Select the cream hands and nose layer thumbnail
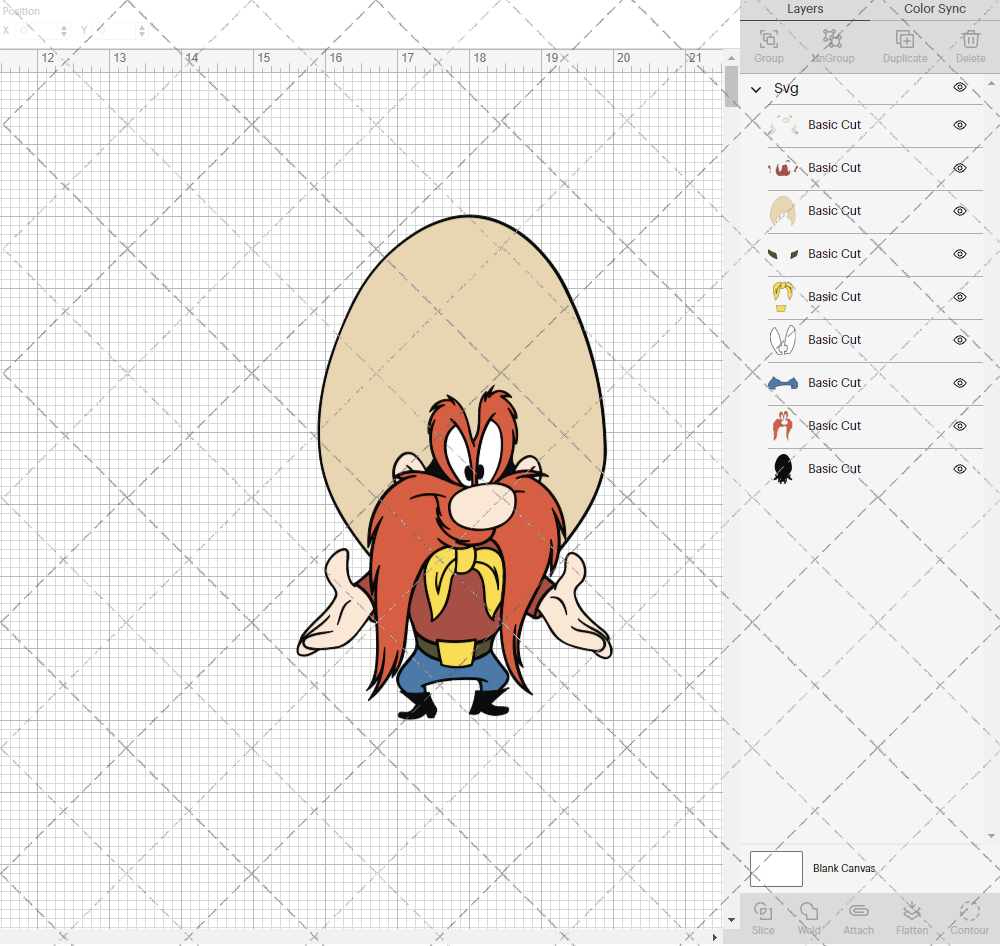The height and width of the screenshot is (946, 1000). click(x=783, y=126)
